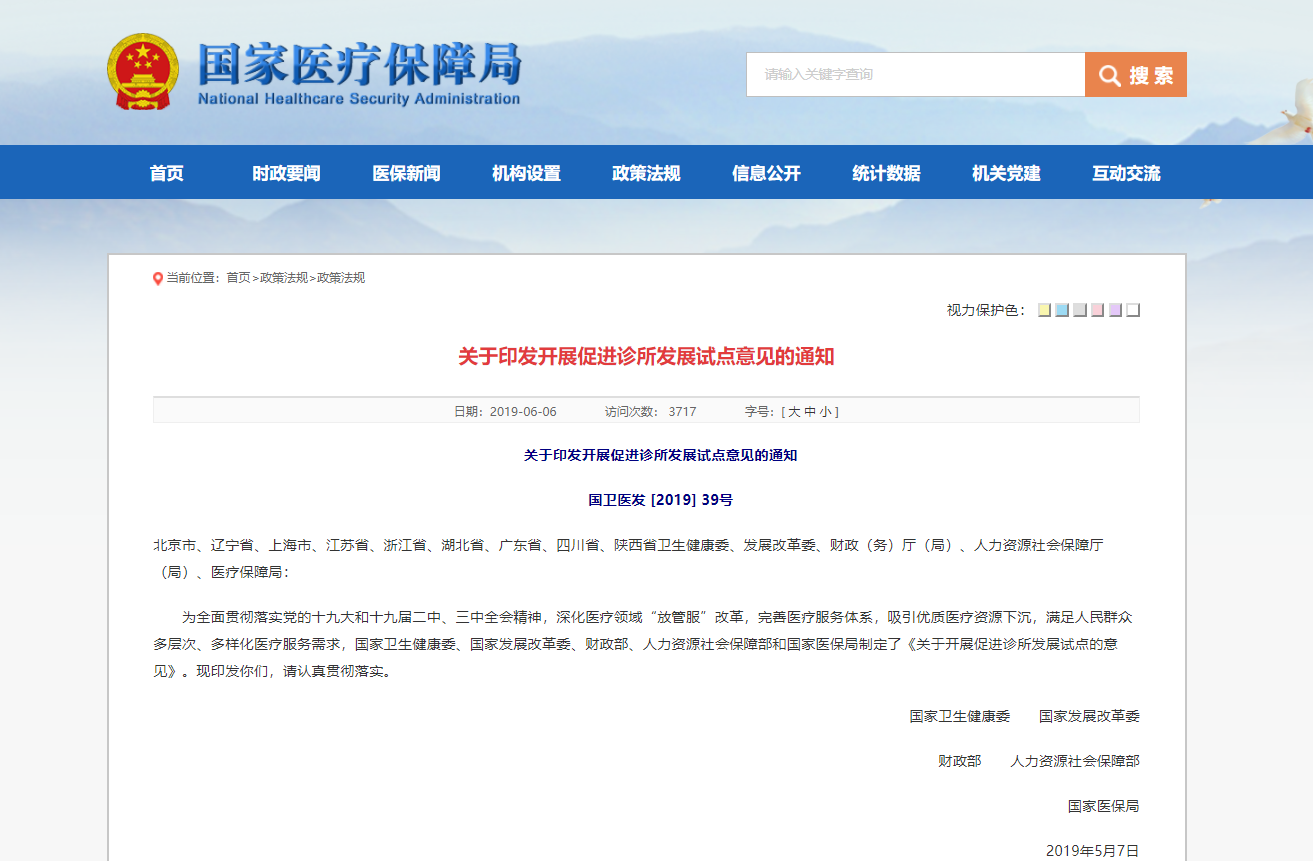Select the gray eye-protection color swatch
The image size is (1313, 861).
[1080, 310]
